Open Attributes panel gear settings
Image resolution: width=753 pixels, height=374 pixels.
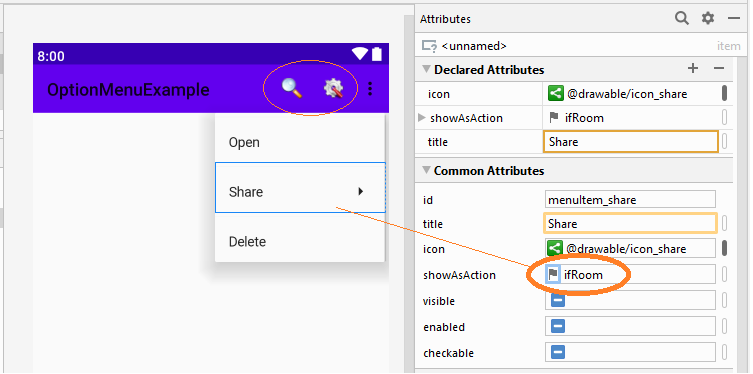708,18
